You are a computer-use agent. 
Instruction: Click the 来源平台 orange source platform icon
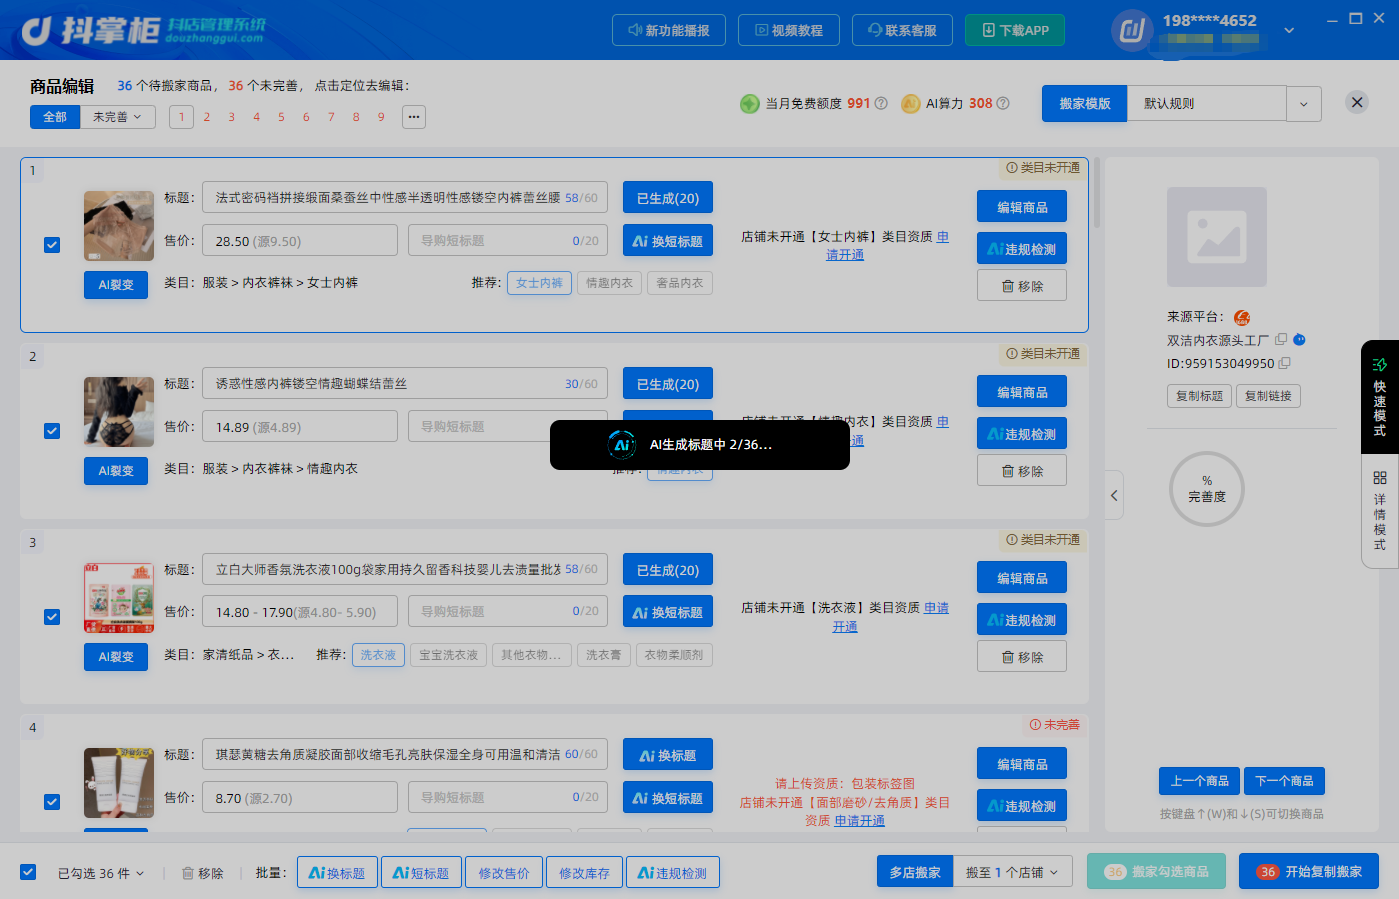click(x=1242, y=317)
